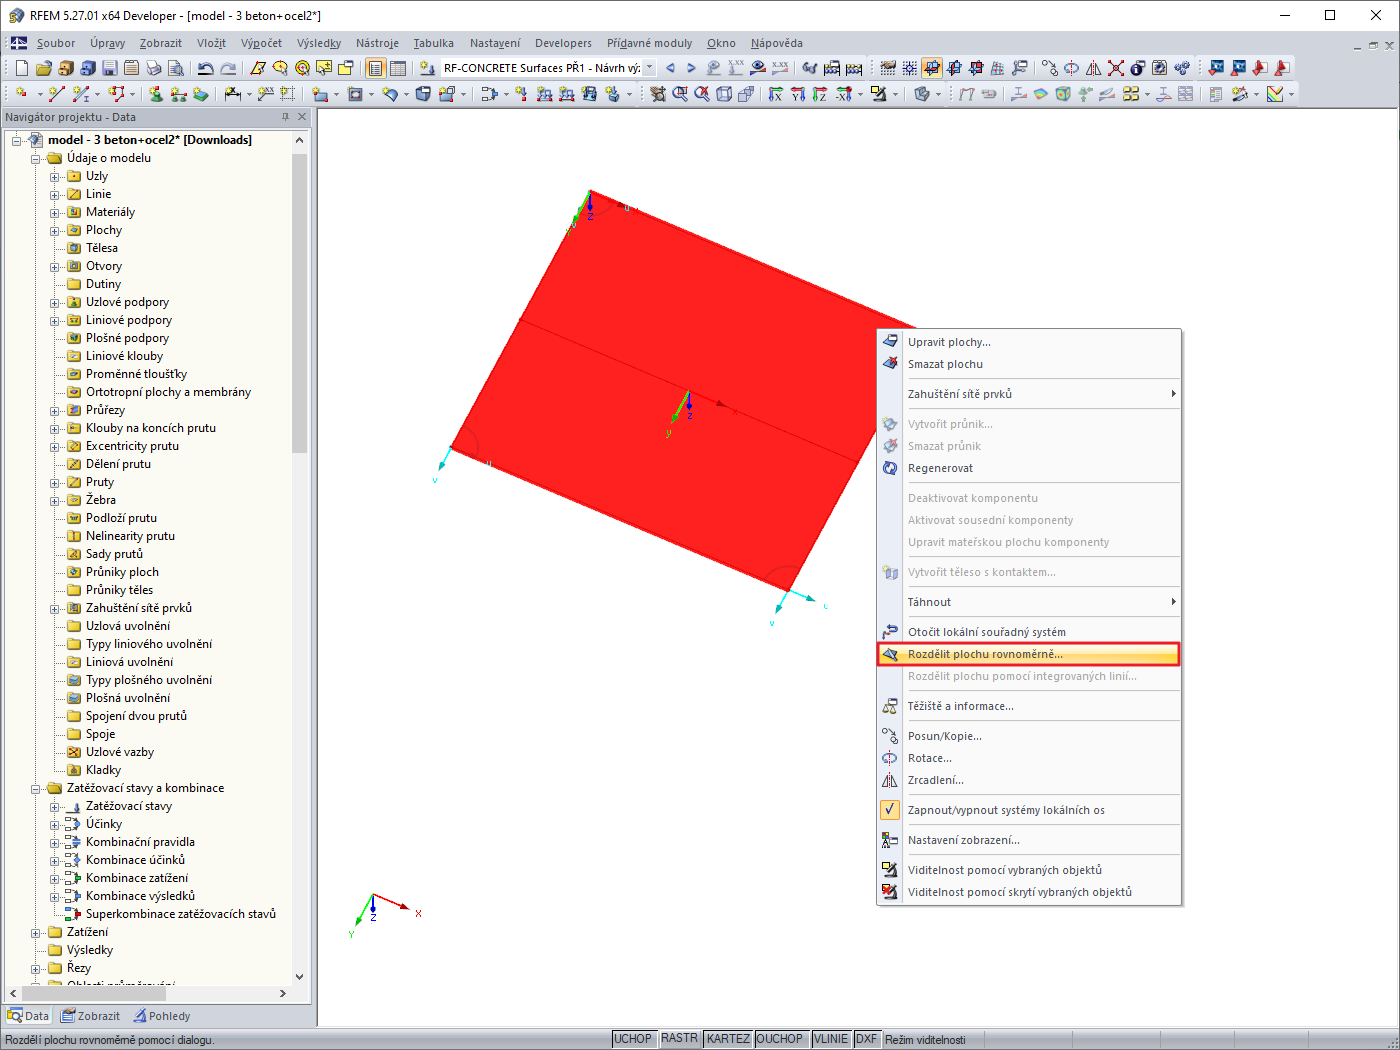The image size is (1400, 1050).
Task: Toggle DXF background layer in status bar
Action: pyautogui.click(x=866, y=1039)
